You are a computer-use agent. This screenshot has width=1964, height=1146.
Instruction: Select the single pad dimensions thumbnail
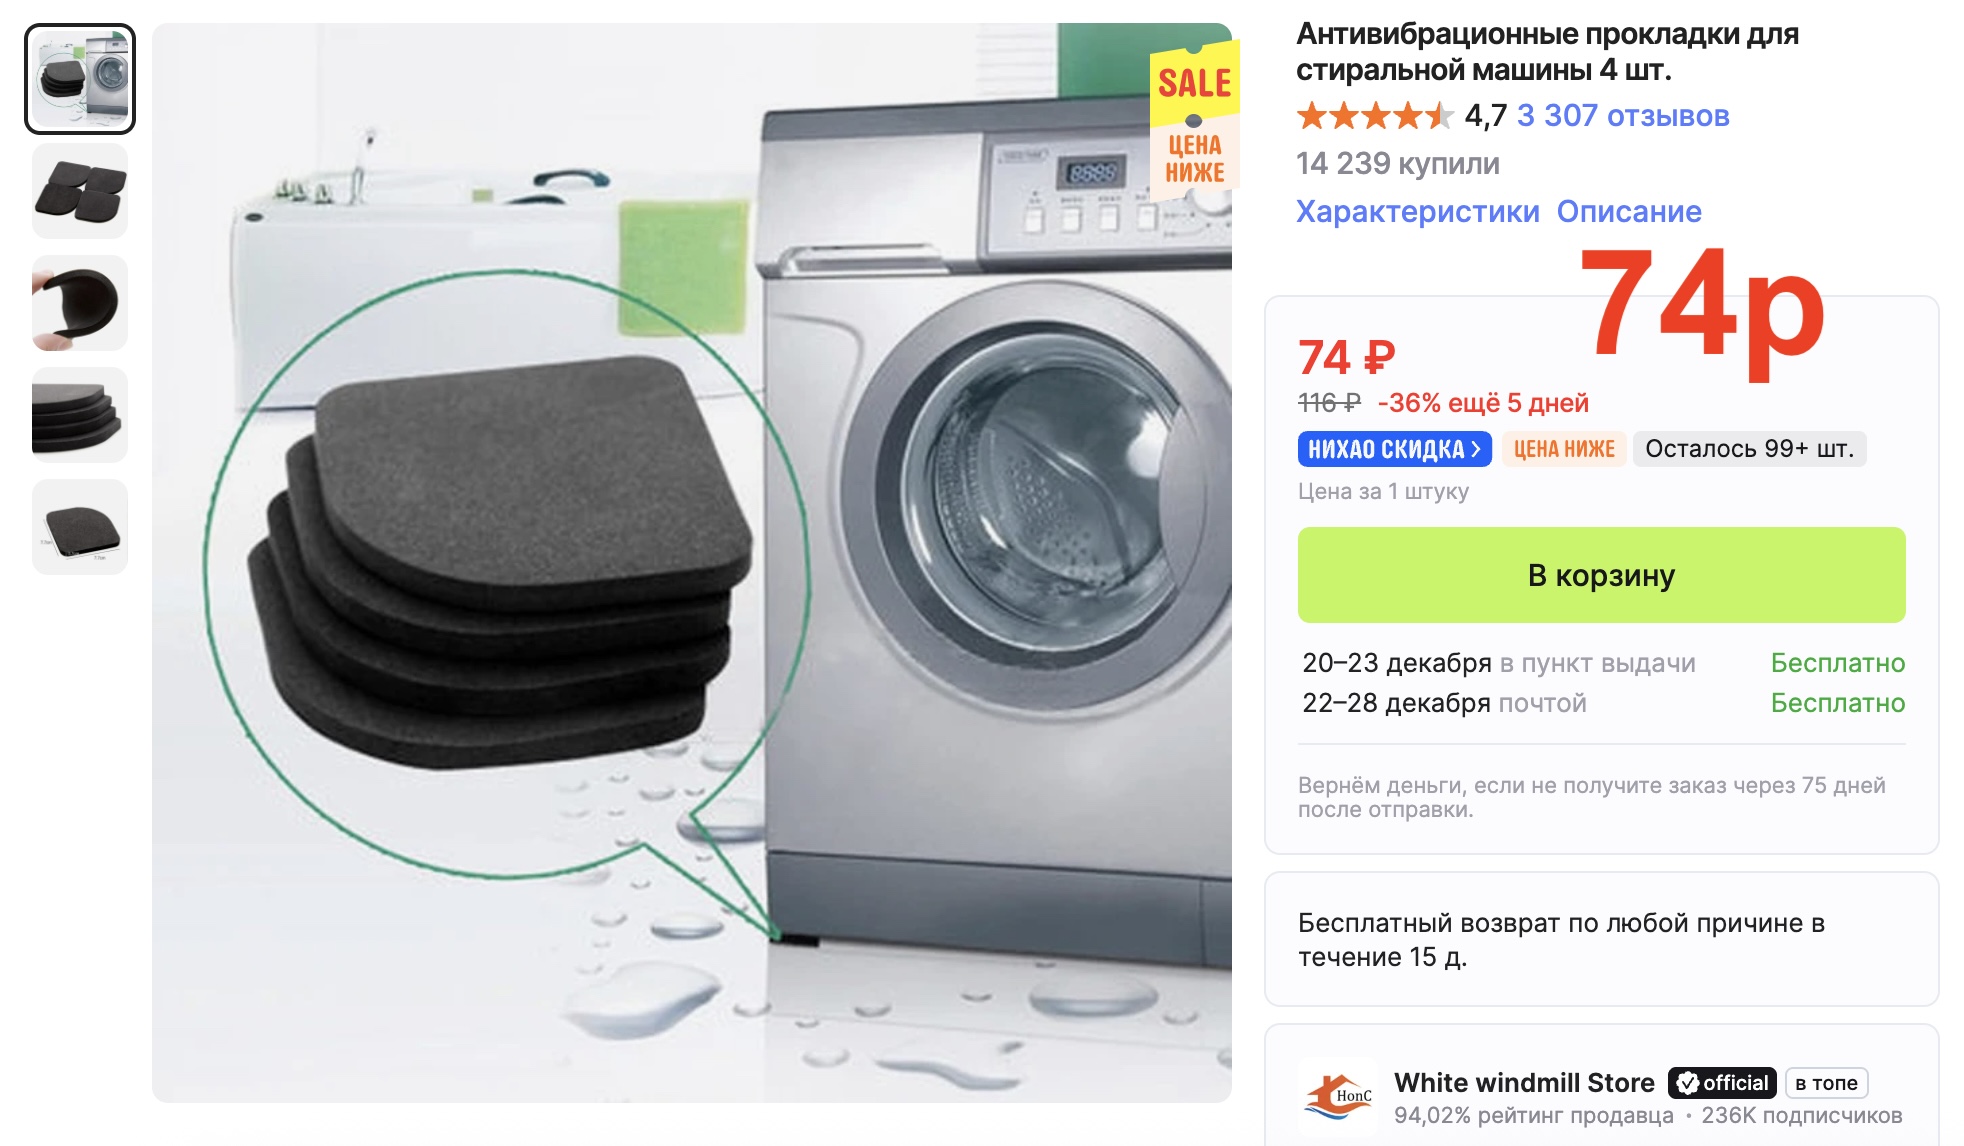[80, 527]
